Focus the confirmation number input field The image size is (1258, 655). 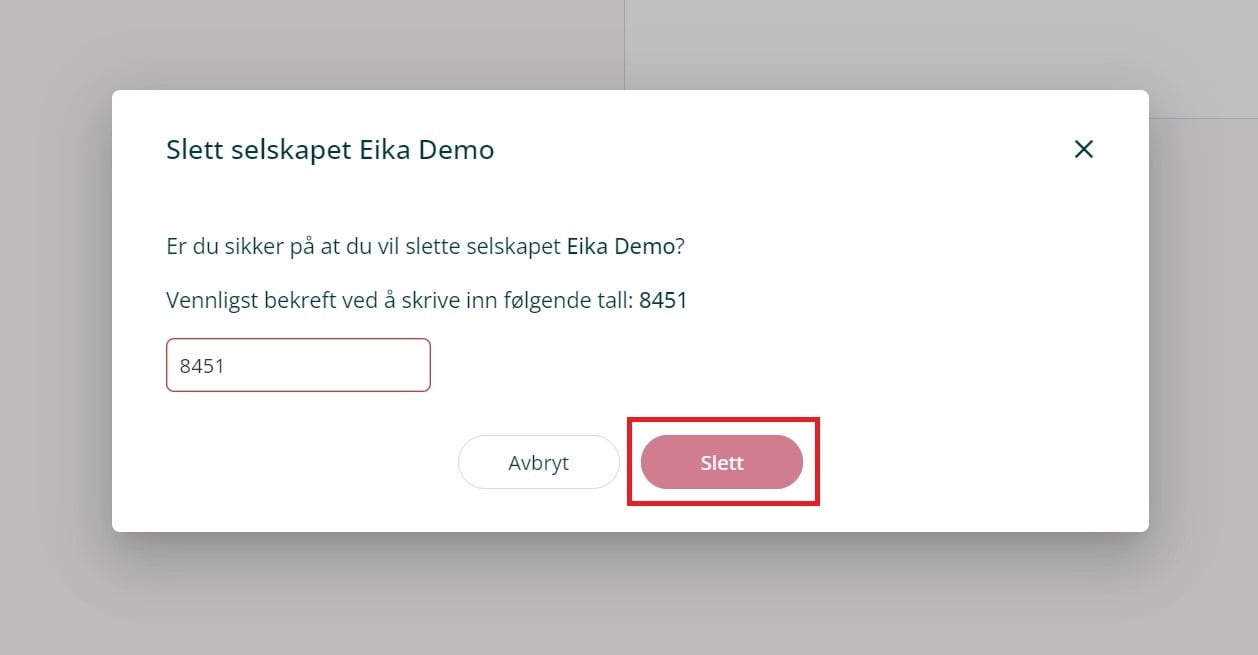pyautogui.click(x=298, y=365)
